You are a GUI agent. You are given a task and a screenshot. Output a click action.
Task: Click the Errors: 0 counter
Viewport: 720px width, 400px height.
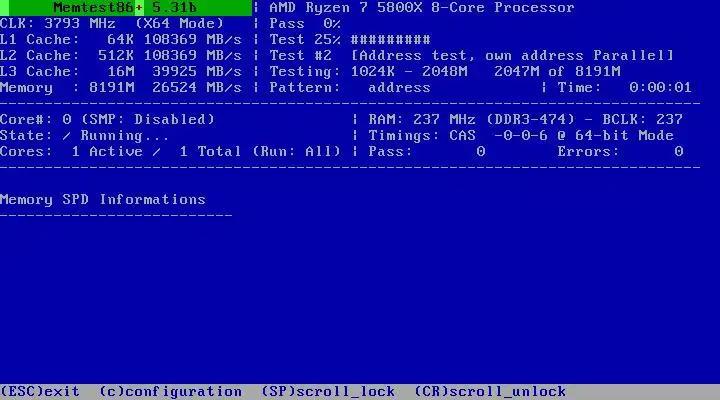pyautogui.click(x=620, y=152)
